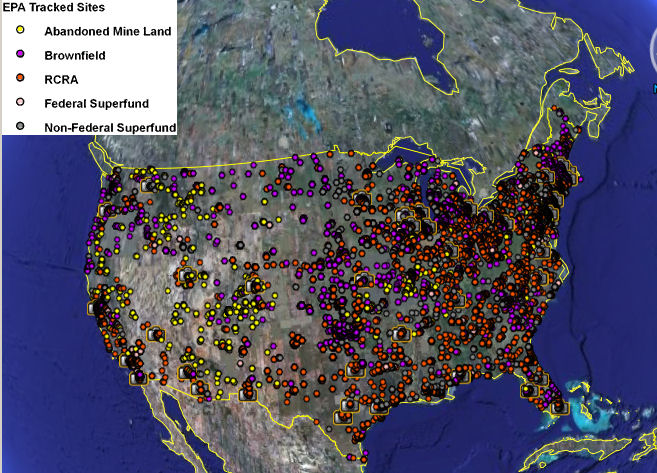
Task: Click the 'EPA Tracked Sites' legend title
Action: [54, 7]
